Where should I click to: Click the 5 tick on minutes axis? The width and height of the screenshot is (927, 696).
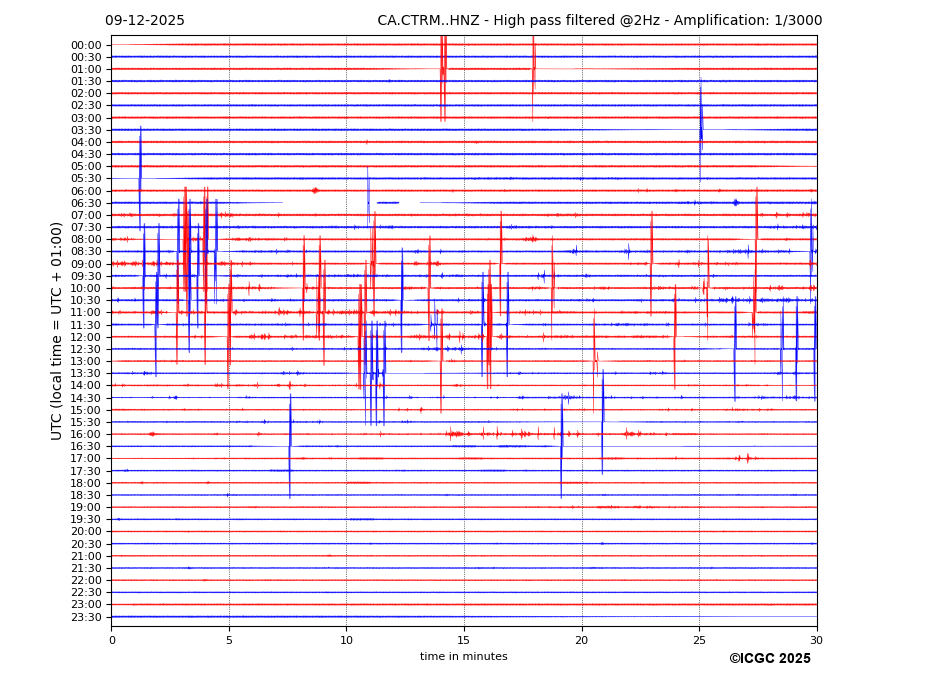229,640
